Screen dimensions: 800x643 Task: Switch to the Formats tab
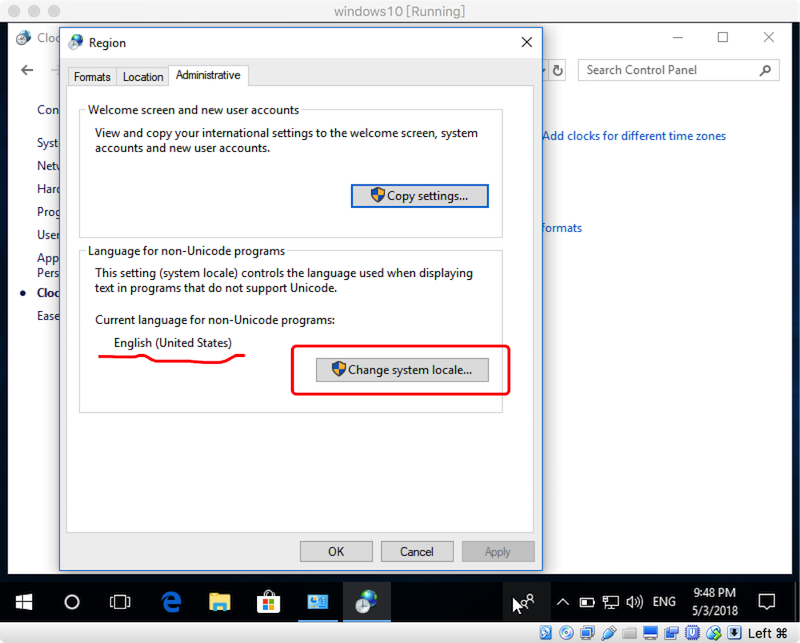[92, 77]
